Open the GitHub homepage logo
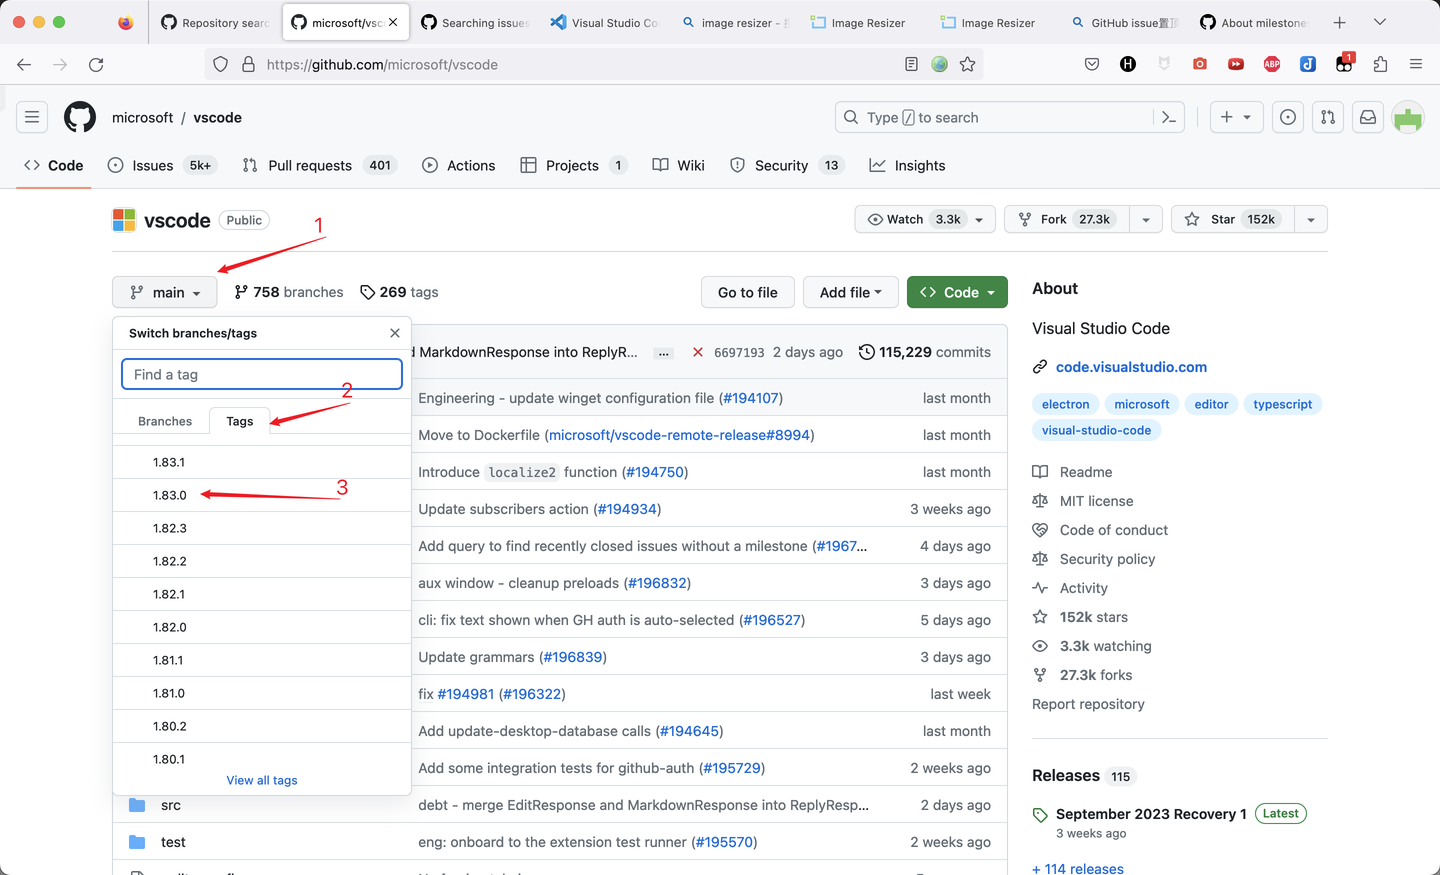The height and width of the screenshot is (875, 1440). pos(80,117)
